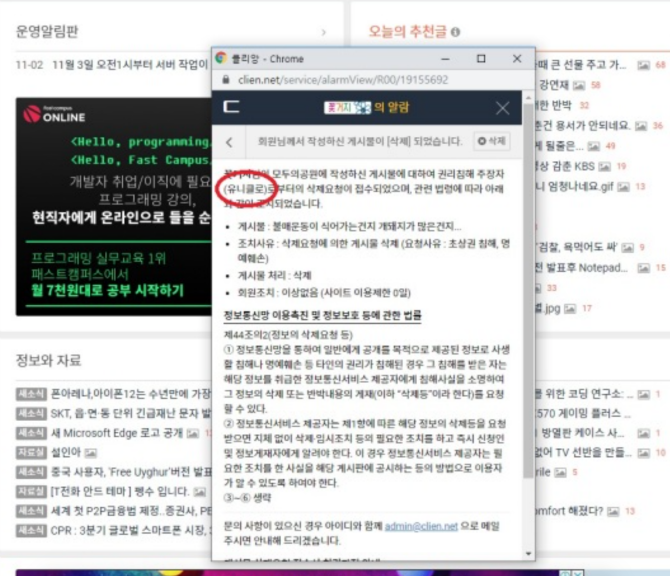This screenshot has height=576, width=670.
Task: Open the 엄청나네요.gif recommended post
Action: pyautogui.click(x=575, y=186)
